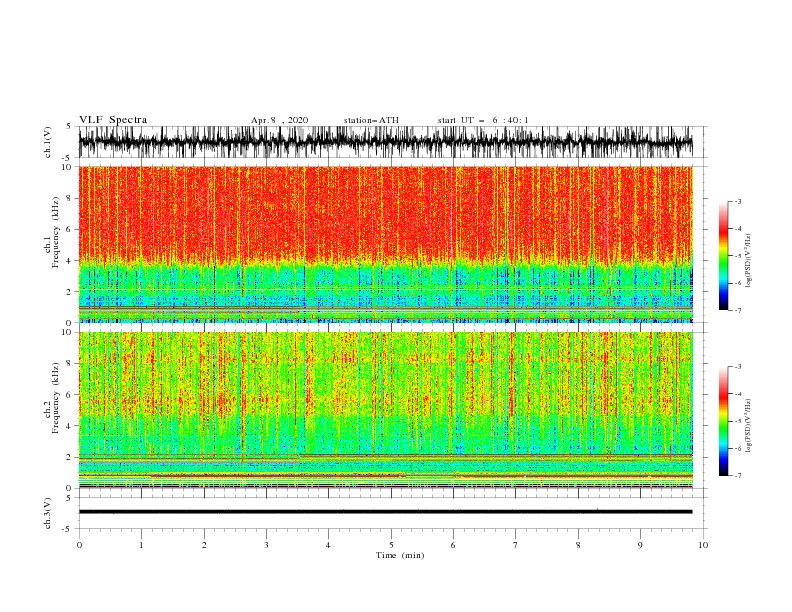Image resolution: width=792 pixels, height=612 pixels.
Task: Click the ch.1 voltage waveform trace
Action: coord(385,142)
